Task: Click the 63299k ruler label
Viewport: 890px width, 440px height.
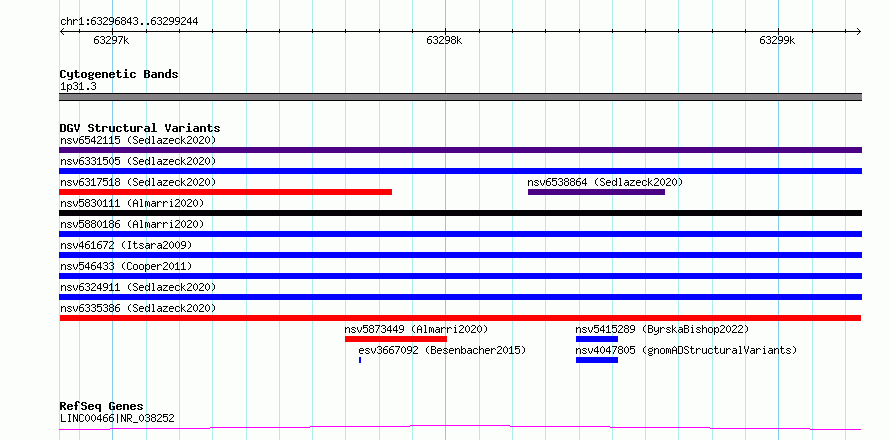Action: click(x=778, y=40)
